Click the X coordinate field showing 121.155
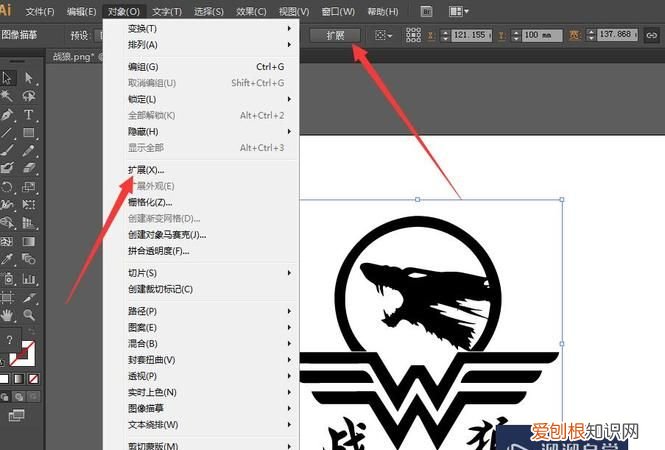 tap(472, 35)
